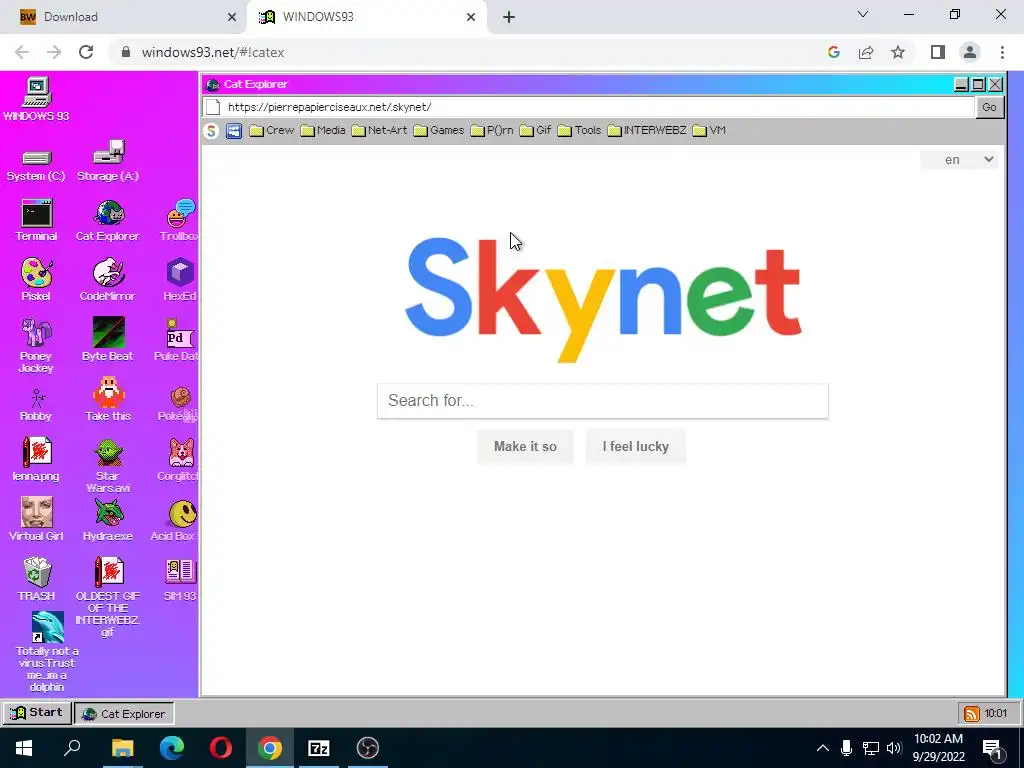This screenshot has width=1024, height=768.
Task: Expand the 'en' language dropdown
Action: point(959,160)
